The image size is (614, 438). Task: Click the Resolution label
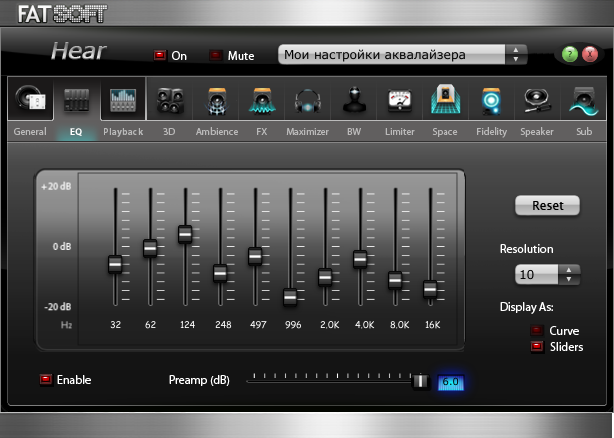527,249
